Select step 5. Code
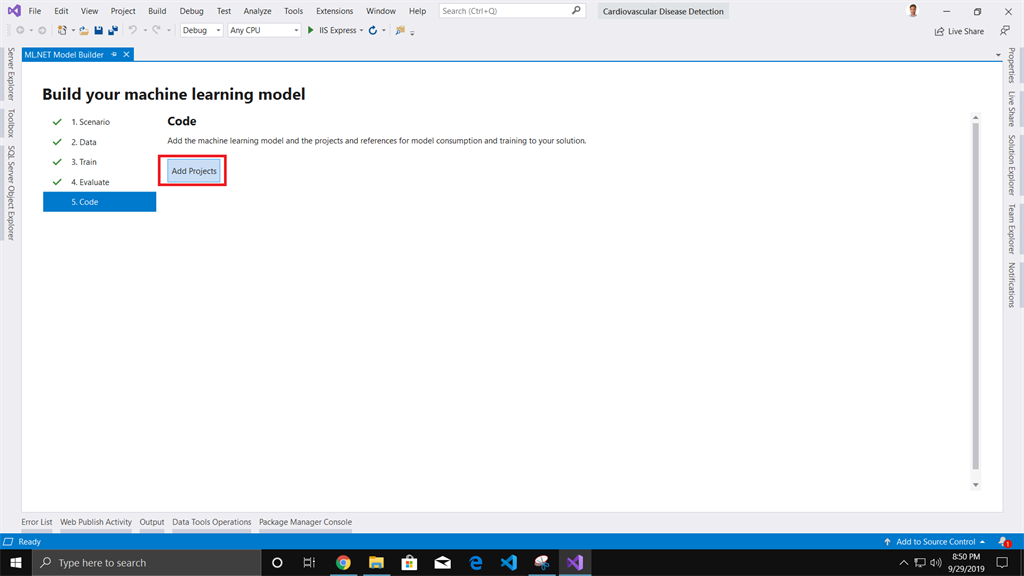1024x576 pixels. 99,202
